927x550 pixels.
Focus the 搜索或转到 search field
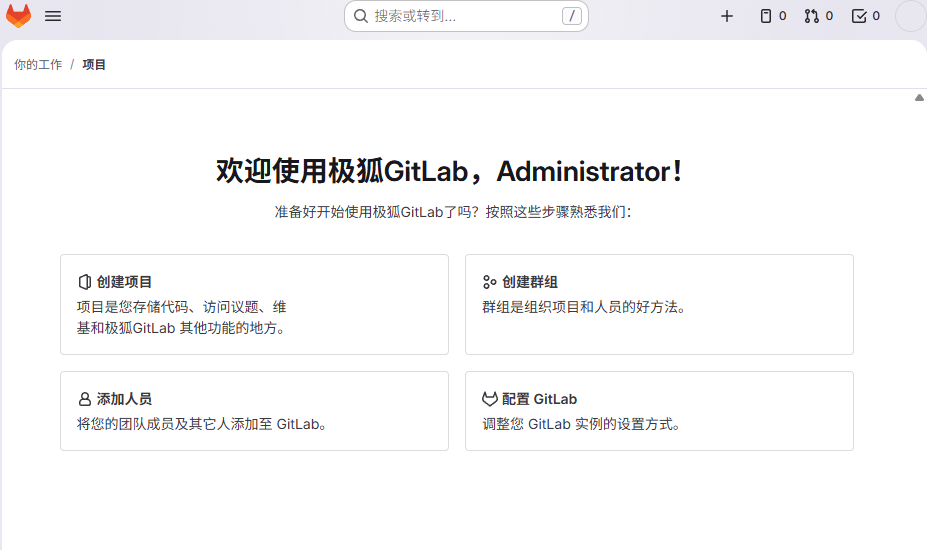click(x=466, y=16)
